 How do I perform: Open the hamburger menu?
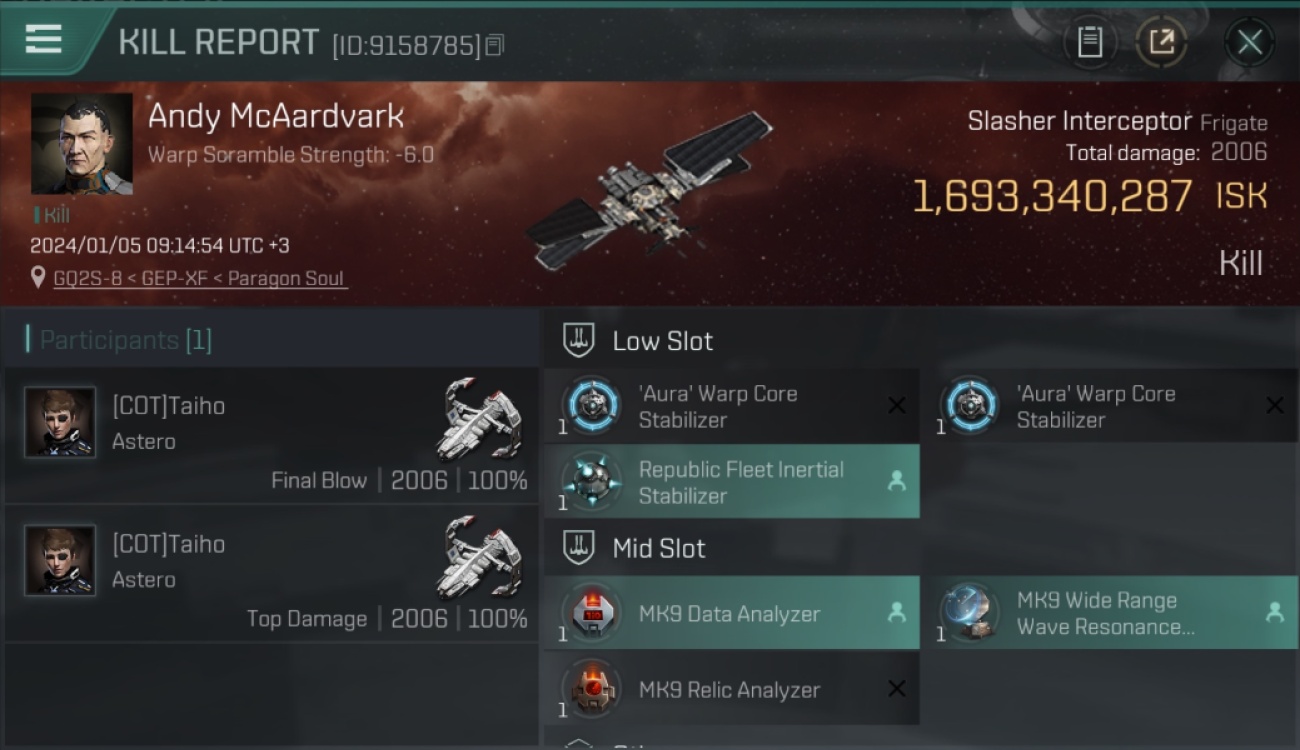point(43,40)
